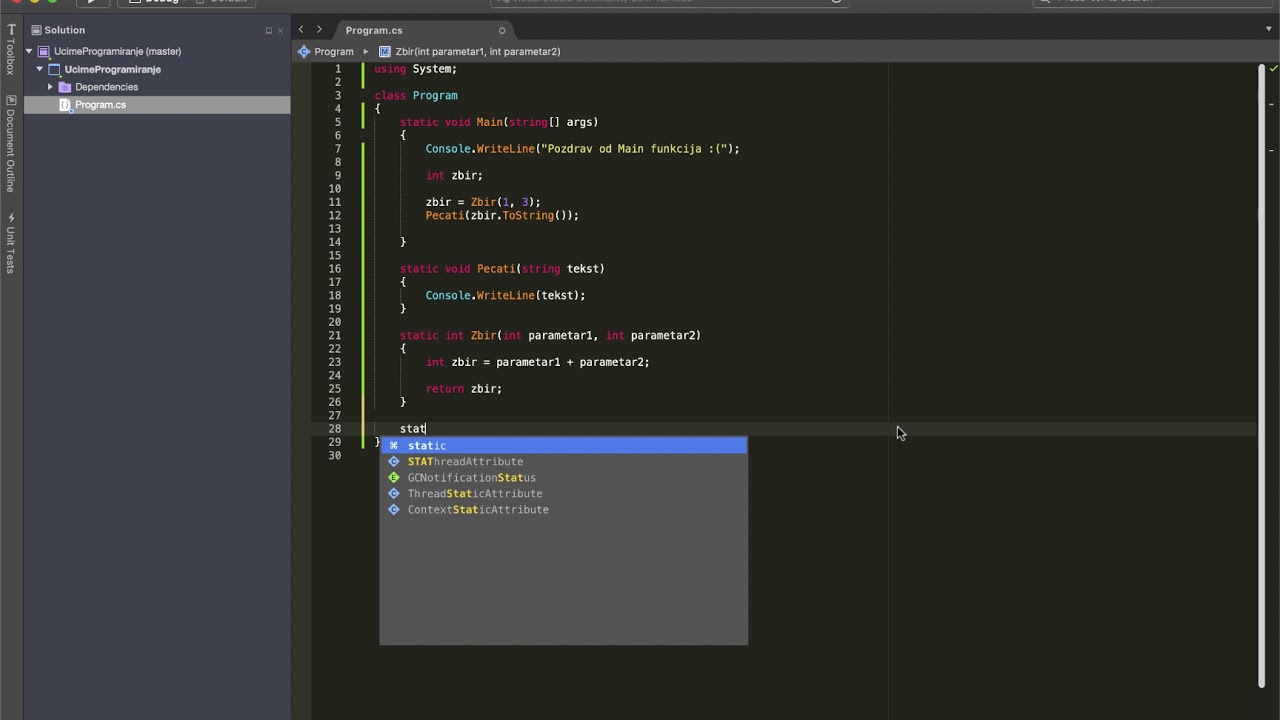Click 'Console.WriteLine(tekst);' on line 18

pos(505,295)
